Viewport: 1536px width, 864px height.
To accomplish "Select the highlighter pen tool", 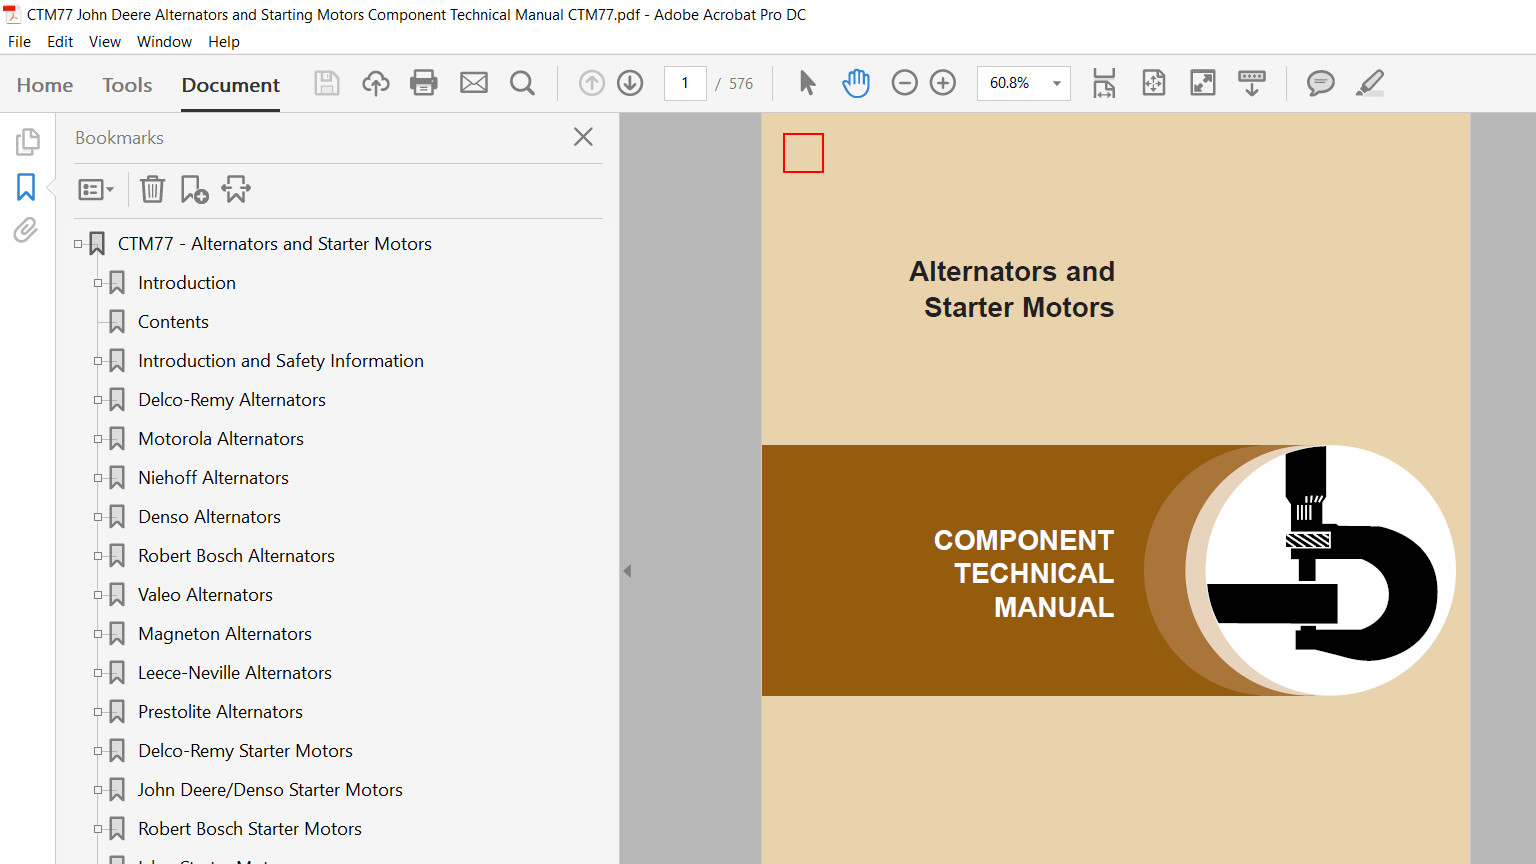I will (x=1370, y=83).
